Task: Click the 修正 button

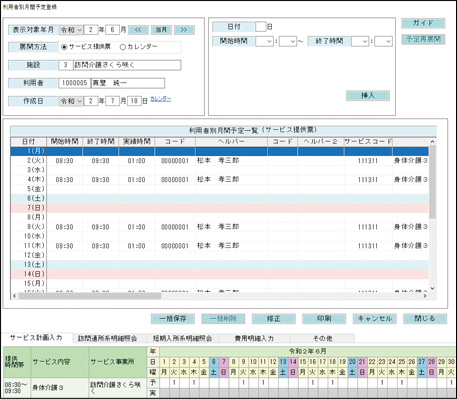Action: point(274,319)
